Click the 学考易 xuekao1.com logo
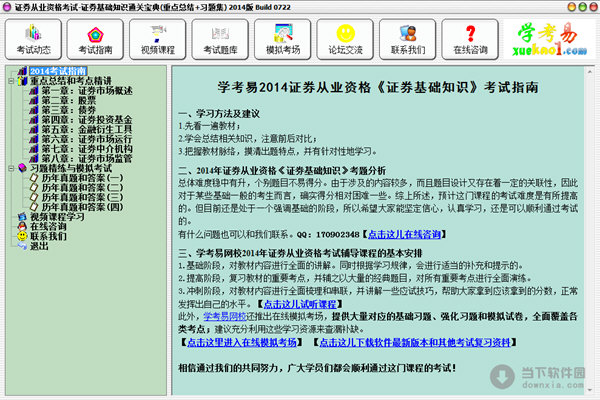600x400 pixels. tap(549, 39)
